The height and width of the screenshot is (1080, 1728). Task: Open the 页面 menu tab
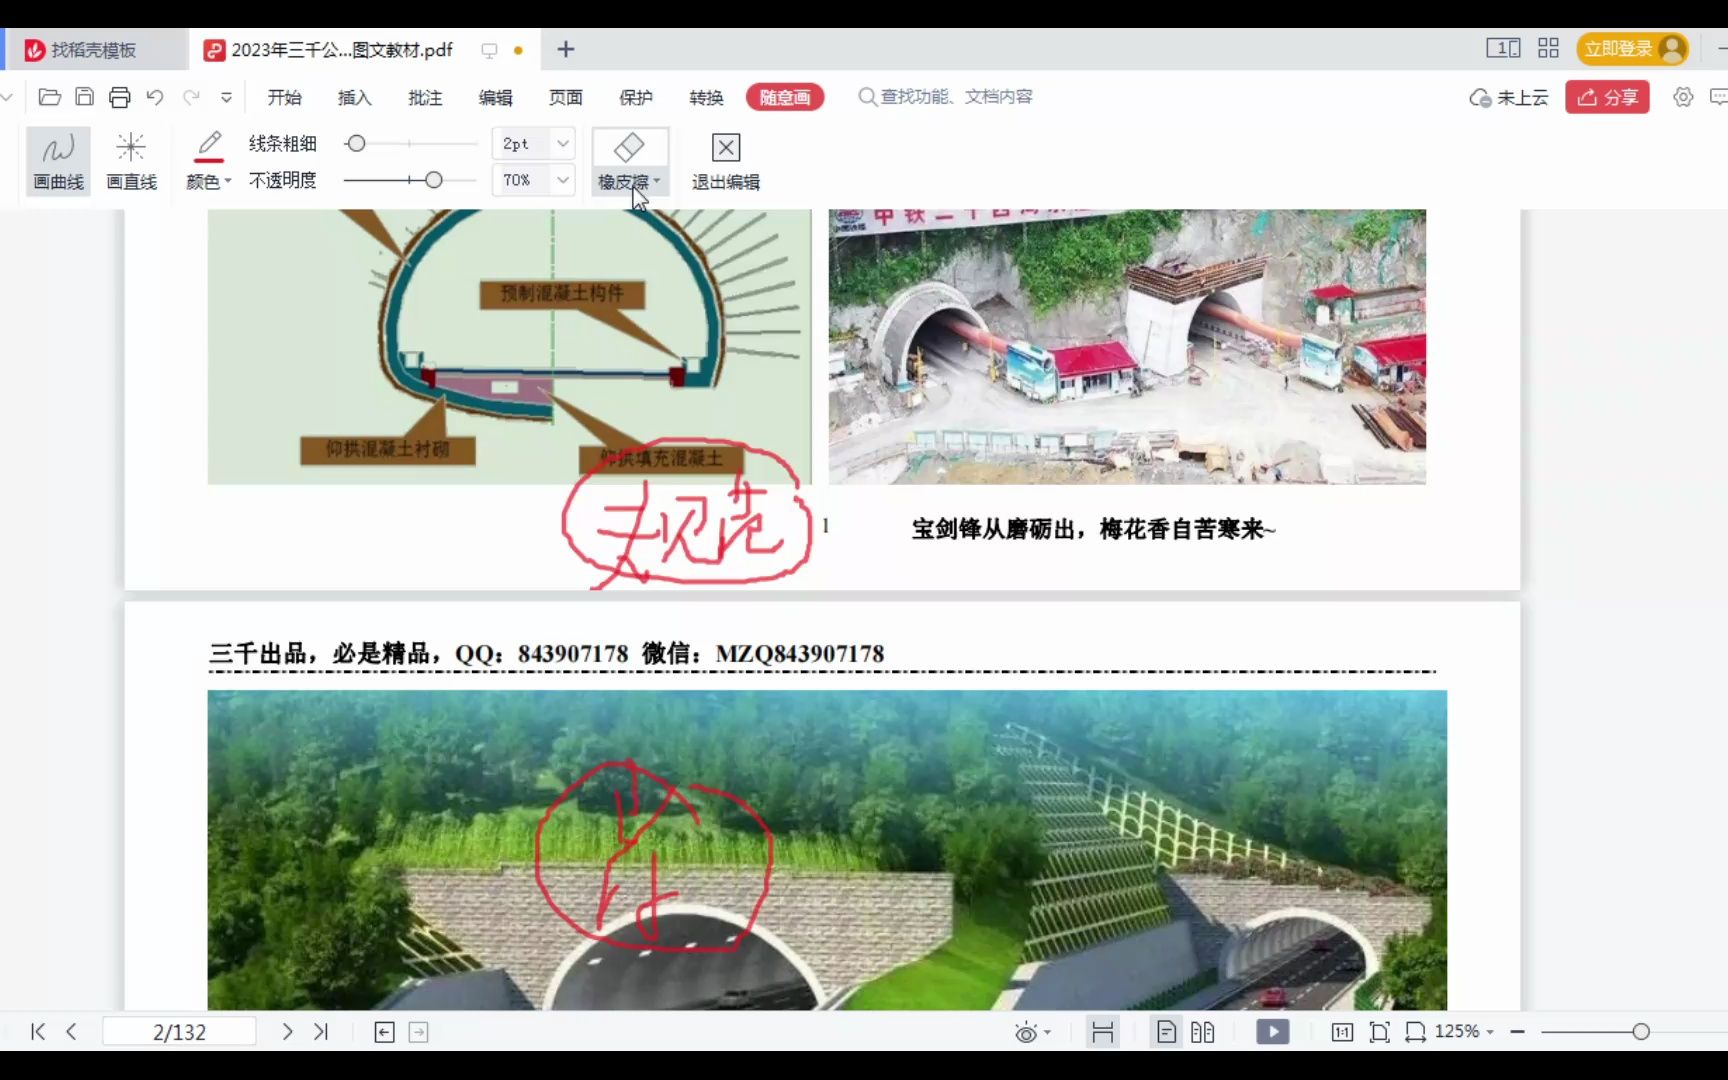click(x=565, y=97)
